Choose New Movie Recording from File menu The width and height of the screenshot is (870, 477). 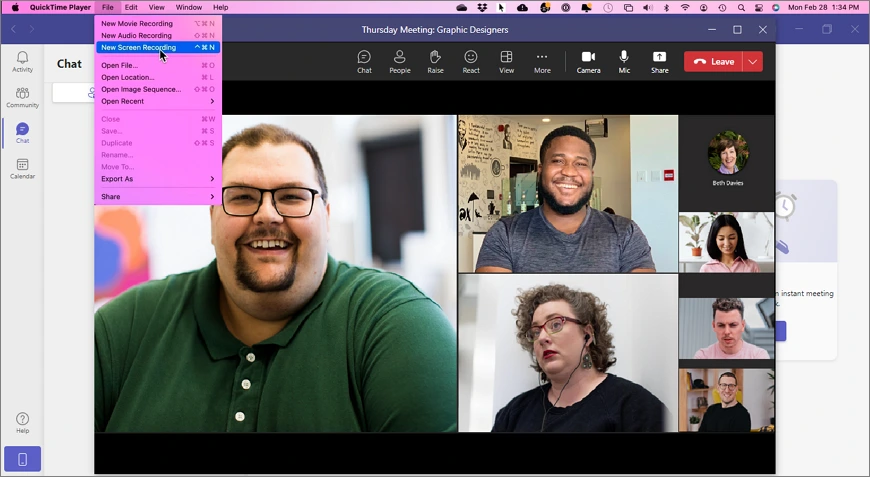coord(158,23)
